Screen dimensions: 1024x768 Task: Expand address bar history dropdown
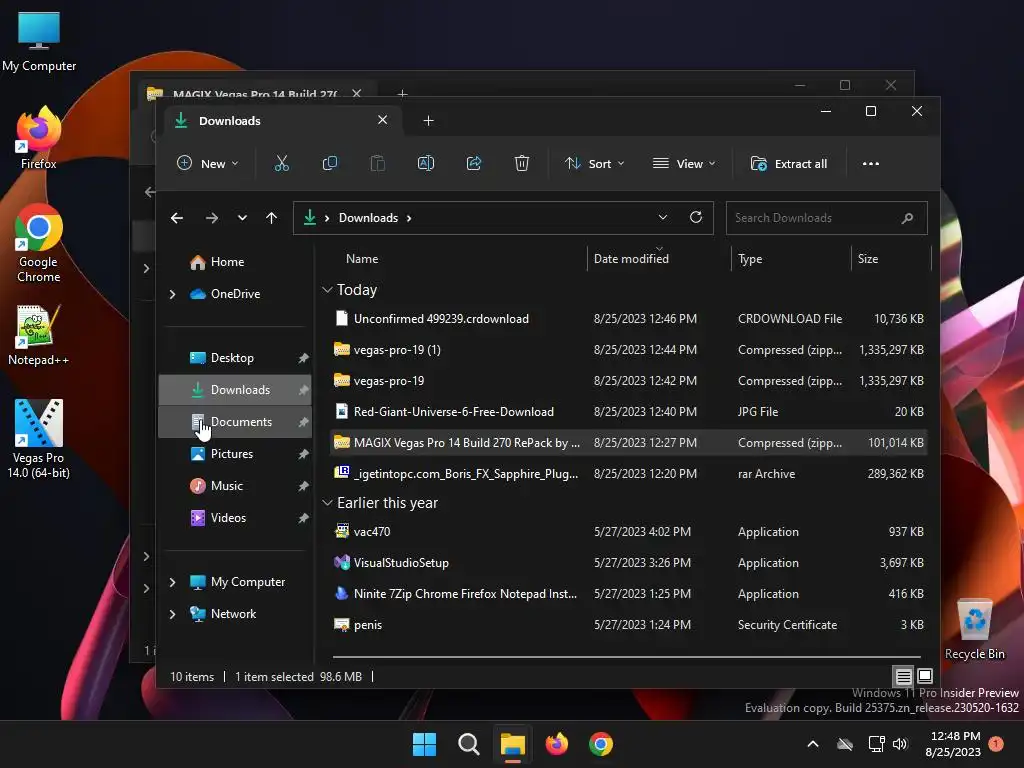(663, 217)
